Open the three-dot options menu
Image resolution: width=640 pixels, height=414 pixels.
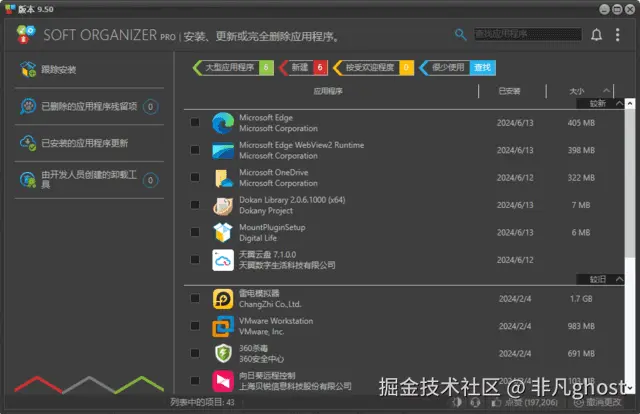click(x=618, y=35)
